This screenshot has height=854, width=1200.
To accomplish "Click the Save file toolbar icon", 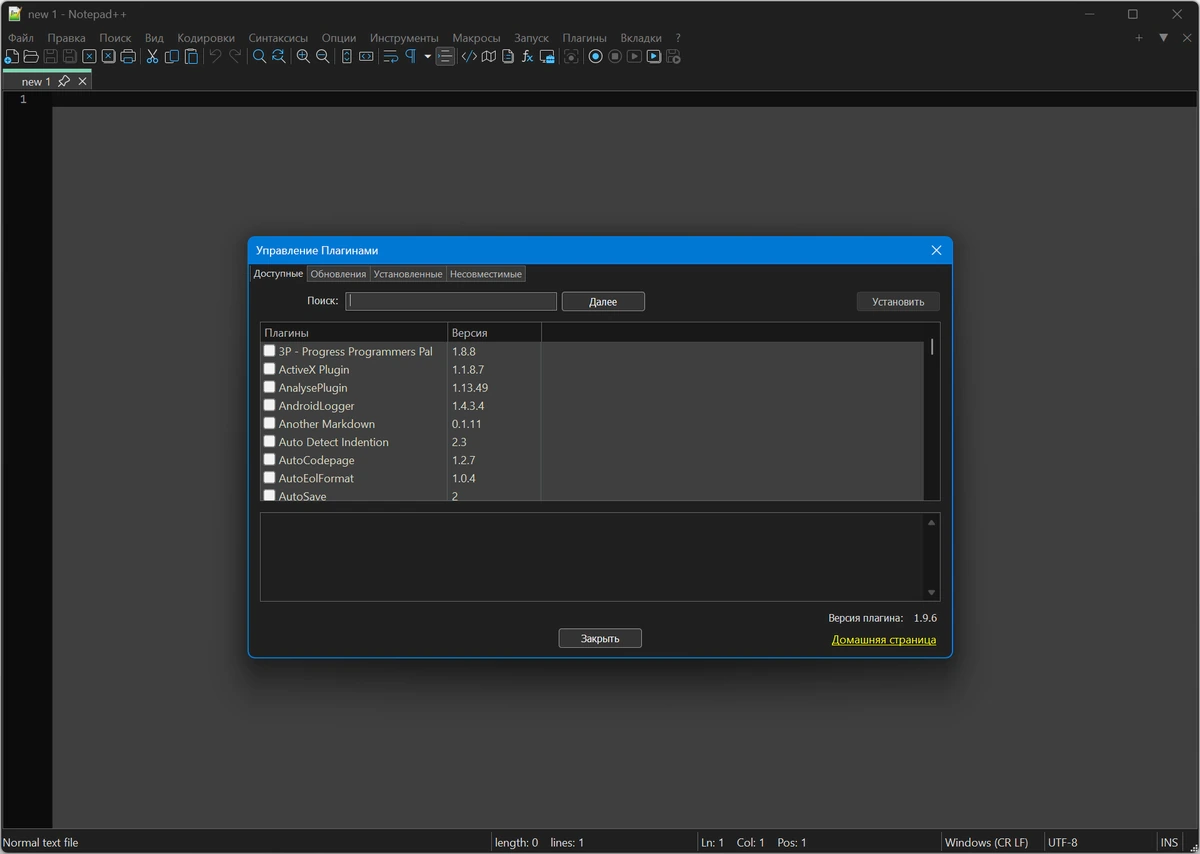I will (50, 57).
